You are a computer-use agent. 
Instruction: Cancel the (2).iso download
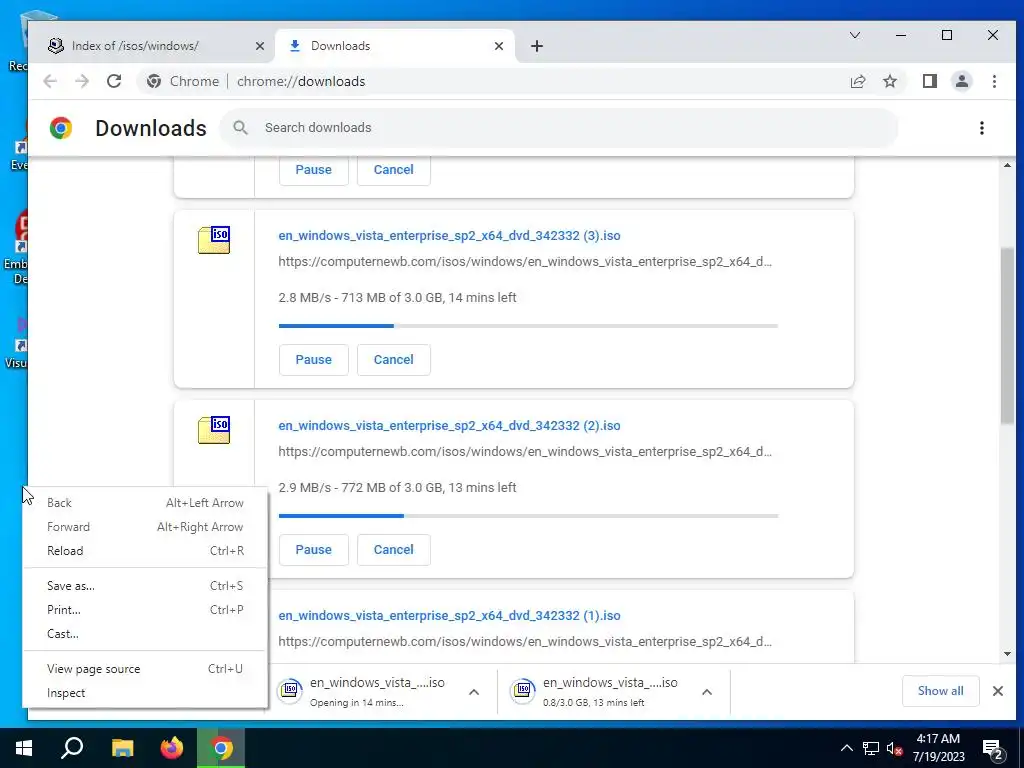click(x=394, y=550)
